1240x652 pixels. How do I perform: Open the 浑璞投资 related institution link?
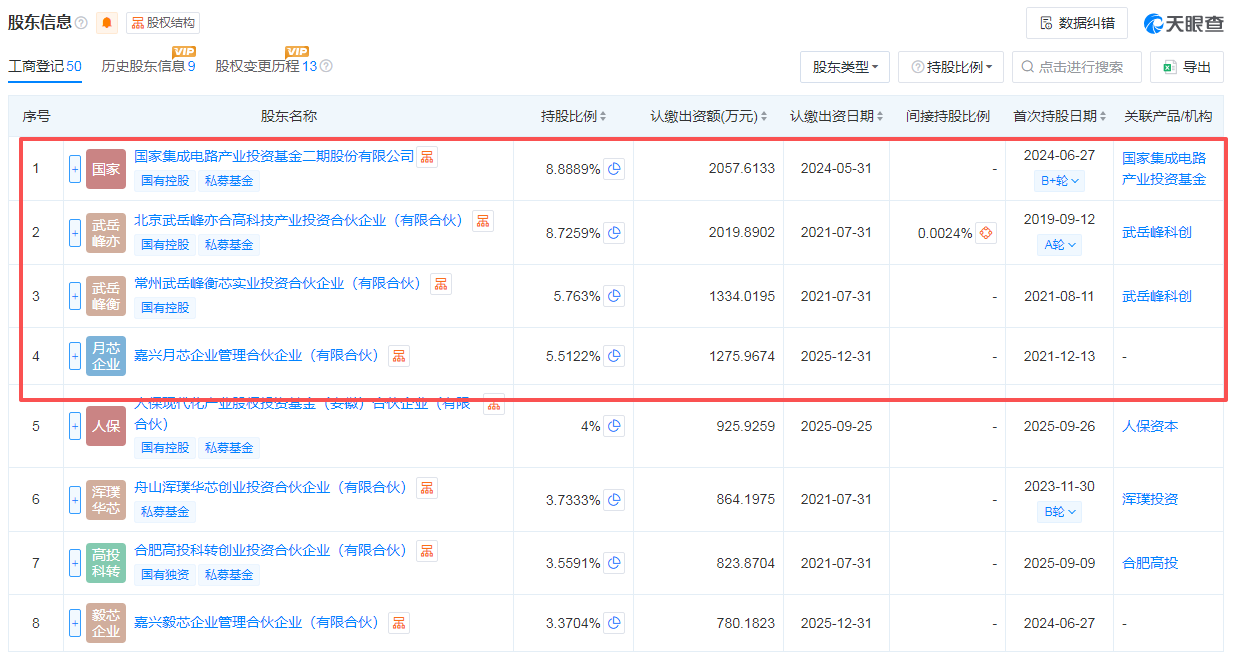1150,499
